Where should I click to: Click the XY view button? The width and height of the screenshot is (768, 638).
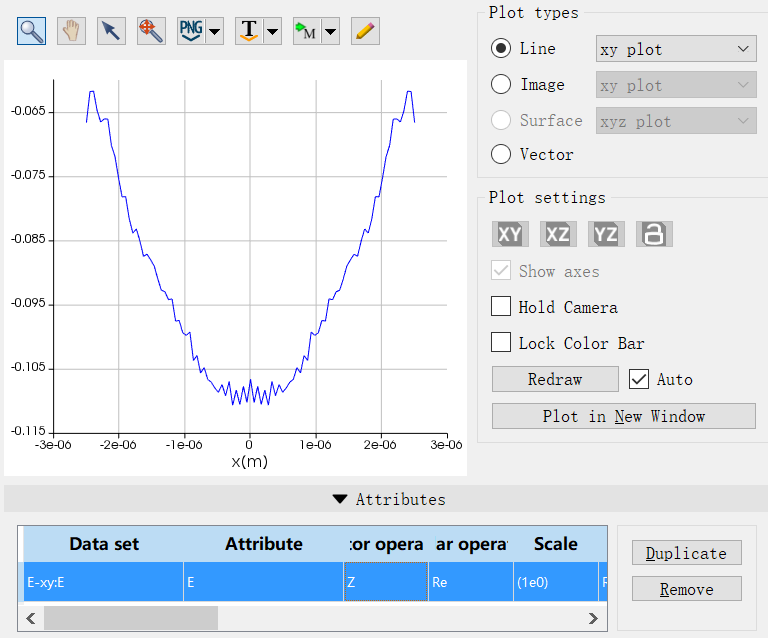(510, 234)
